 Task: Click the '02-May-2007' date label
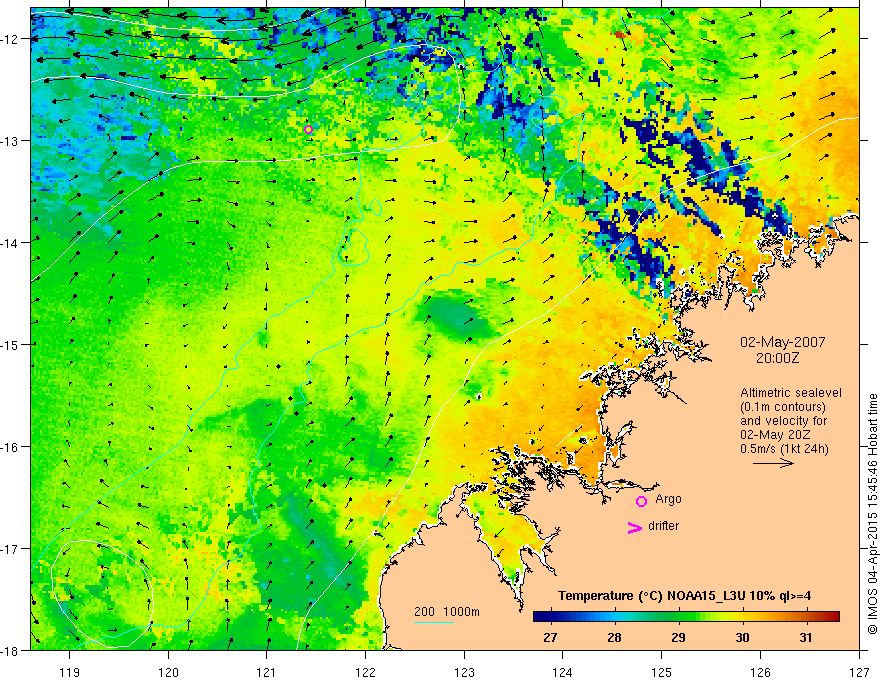[782, 342]
